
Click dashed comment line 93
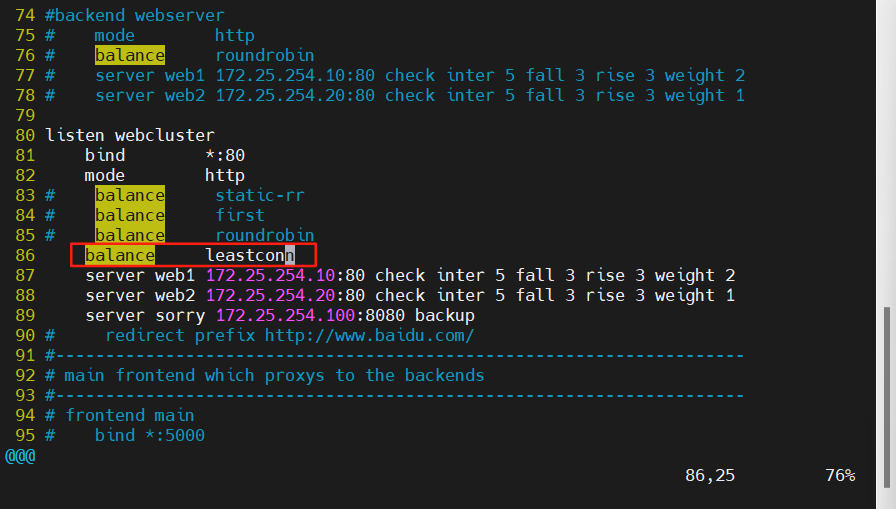[x=395, y=395]
